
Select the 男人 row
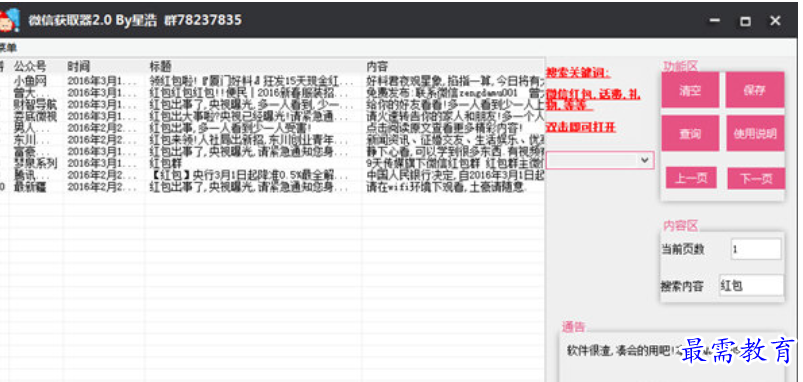[x=271, y=128]
